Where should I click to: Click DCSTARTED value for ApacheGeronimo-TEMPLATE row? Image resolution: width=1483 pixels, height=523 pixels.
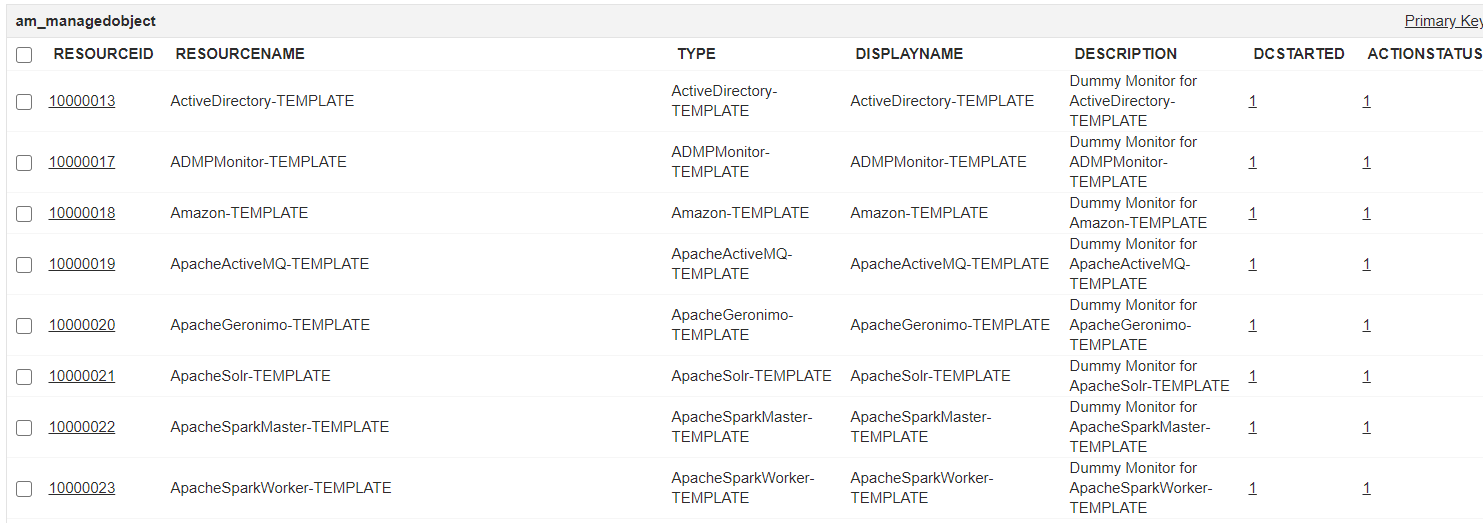click(1253, 325)
